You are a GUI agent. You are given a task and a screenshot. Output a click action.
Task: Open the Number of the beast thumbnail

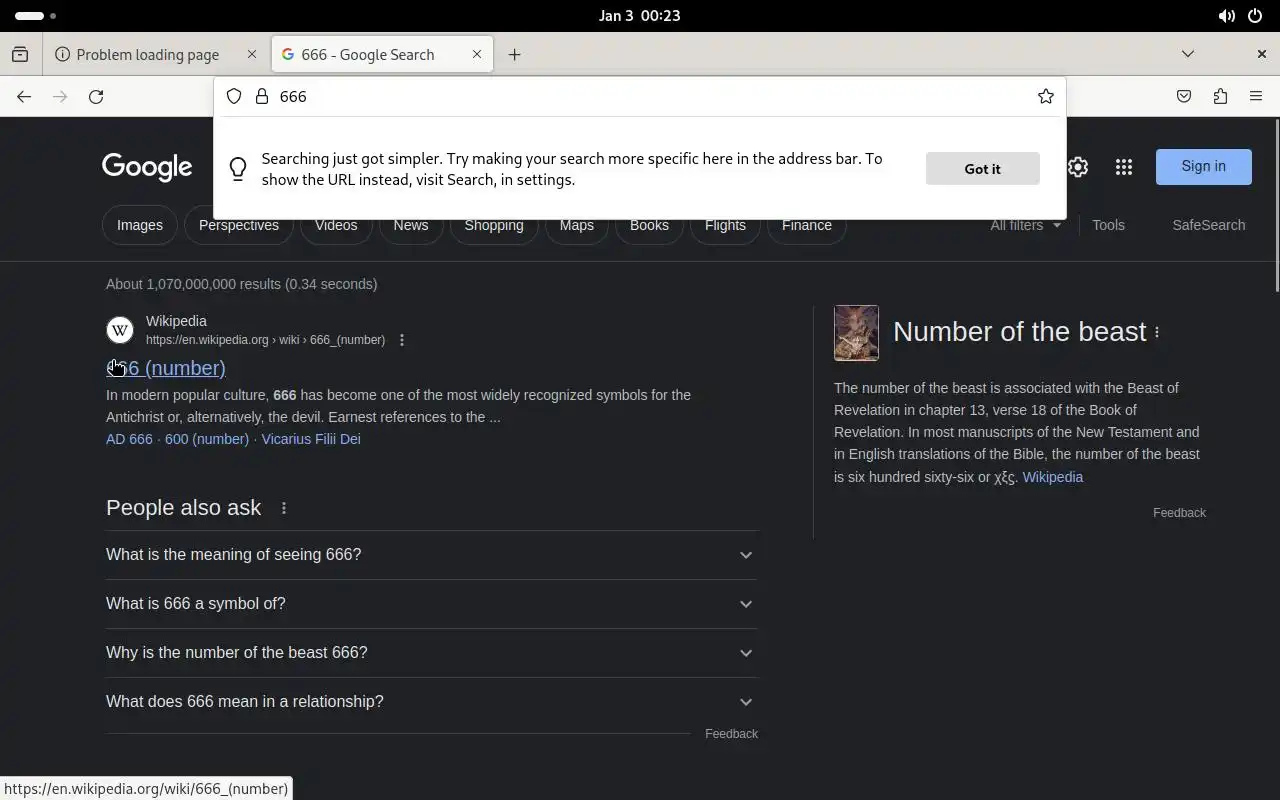[856, 333]
